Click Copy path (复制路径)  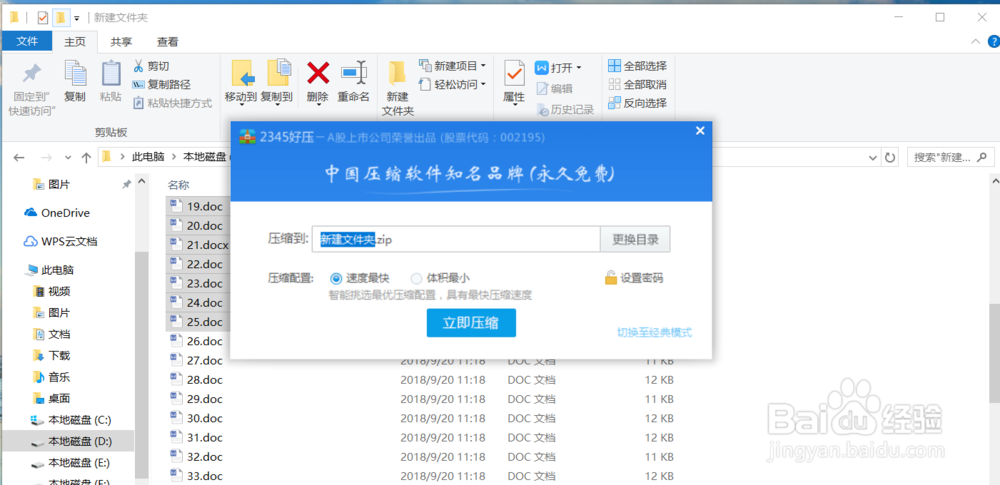(x=161, y=84)
